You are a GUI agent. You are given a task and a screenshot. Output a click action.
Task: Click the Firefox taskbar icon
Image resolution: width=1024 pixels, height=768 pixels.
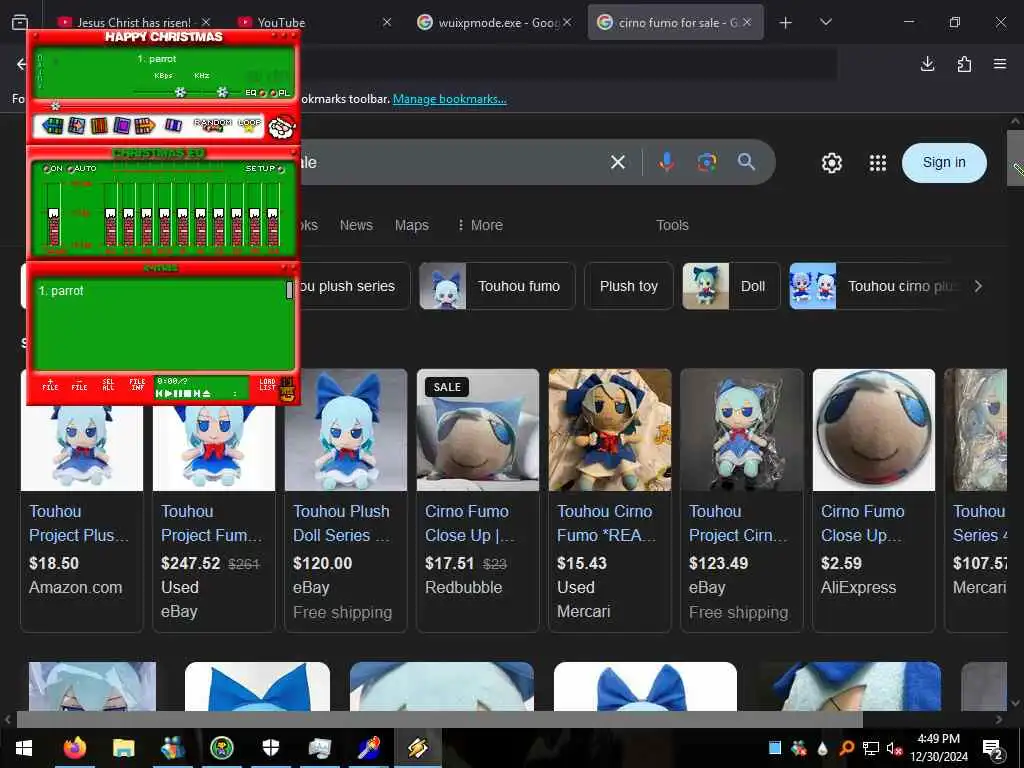point(74,748)
